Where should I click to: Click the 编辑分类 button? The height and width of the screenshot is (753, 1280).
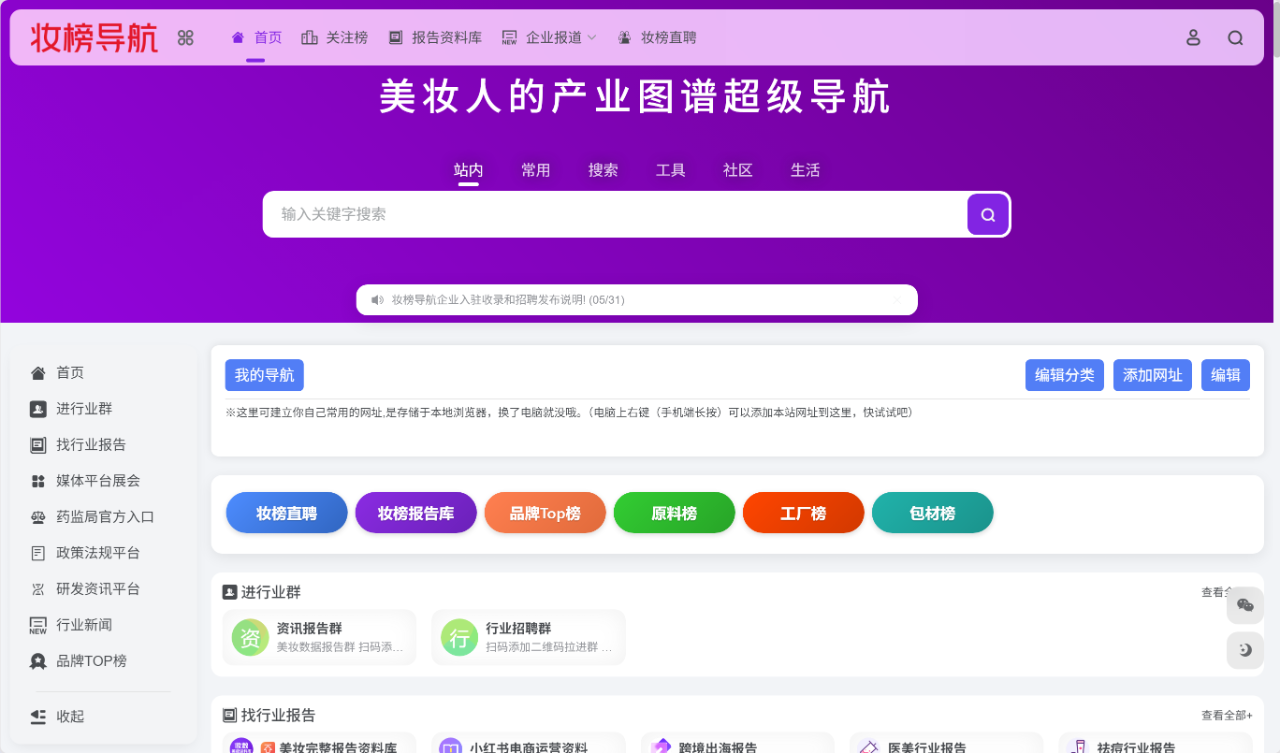[1064, 375]
